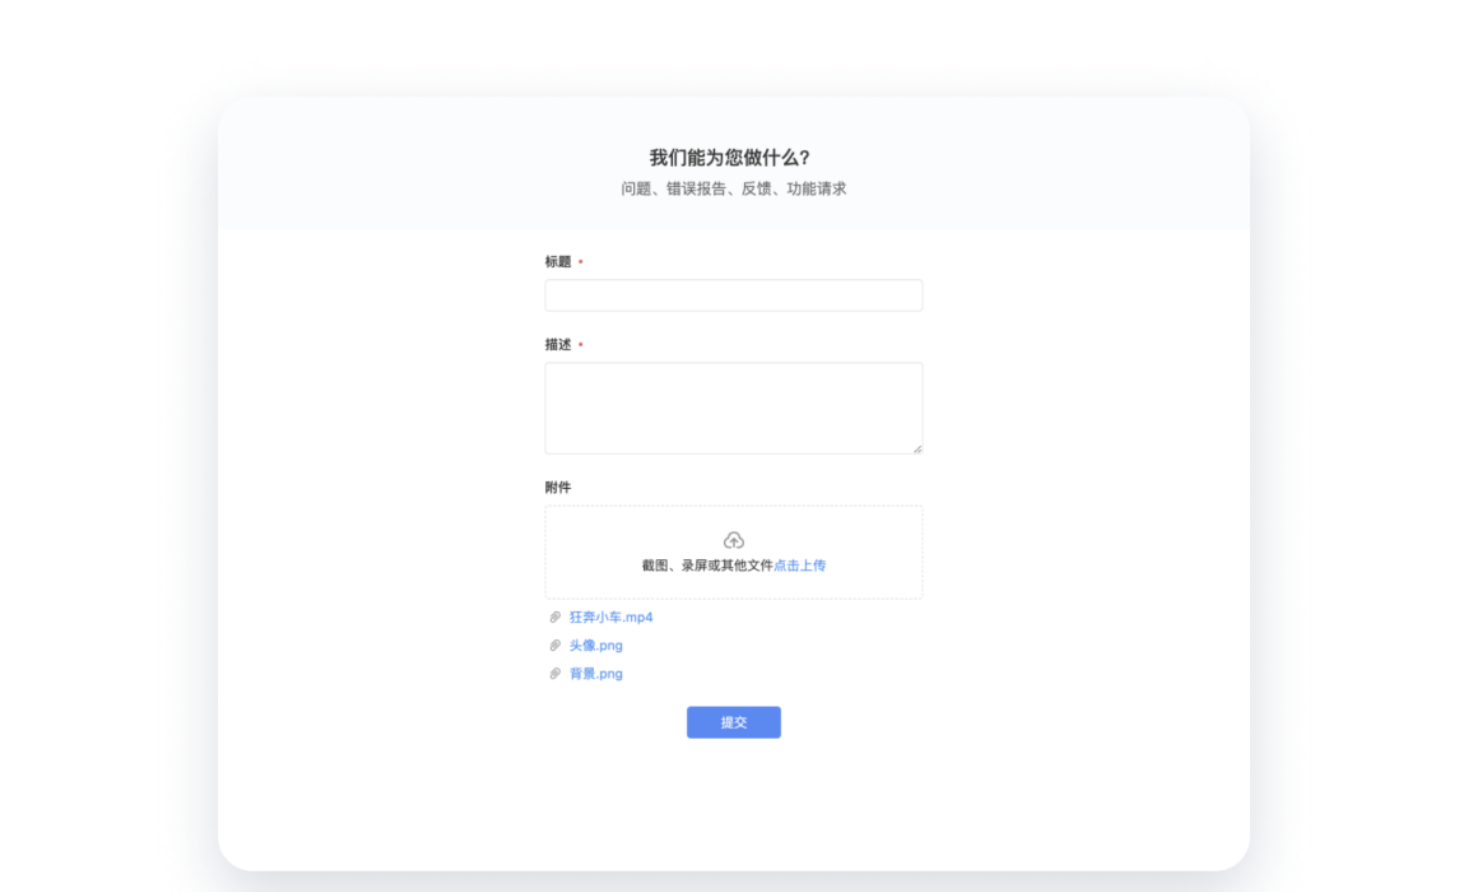Open the 狂奔小车.mp4 attachment

(x=610, y=617)
